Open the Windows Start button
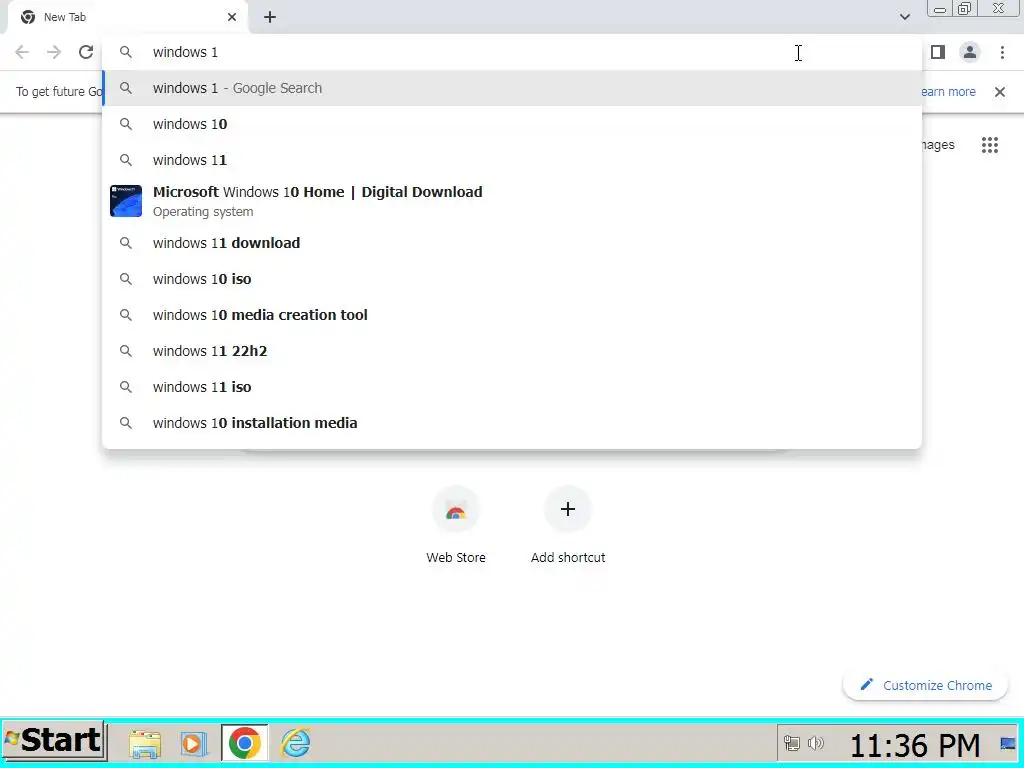The width and height of the screenshot is (1024, 768). (54, 741)
